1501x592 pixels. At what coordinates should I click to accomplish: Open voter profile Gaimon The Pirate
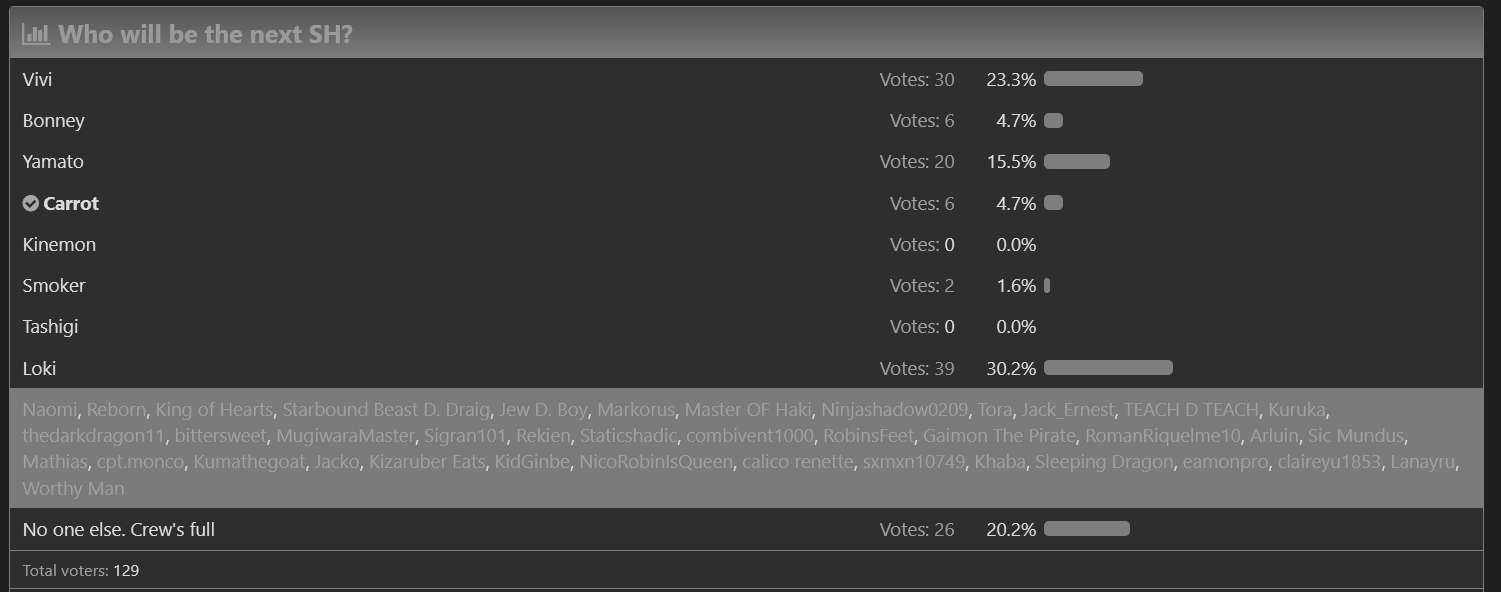pyautogui.click(x=999, y=436)
